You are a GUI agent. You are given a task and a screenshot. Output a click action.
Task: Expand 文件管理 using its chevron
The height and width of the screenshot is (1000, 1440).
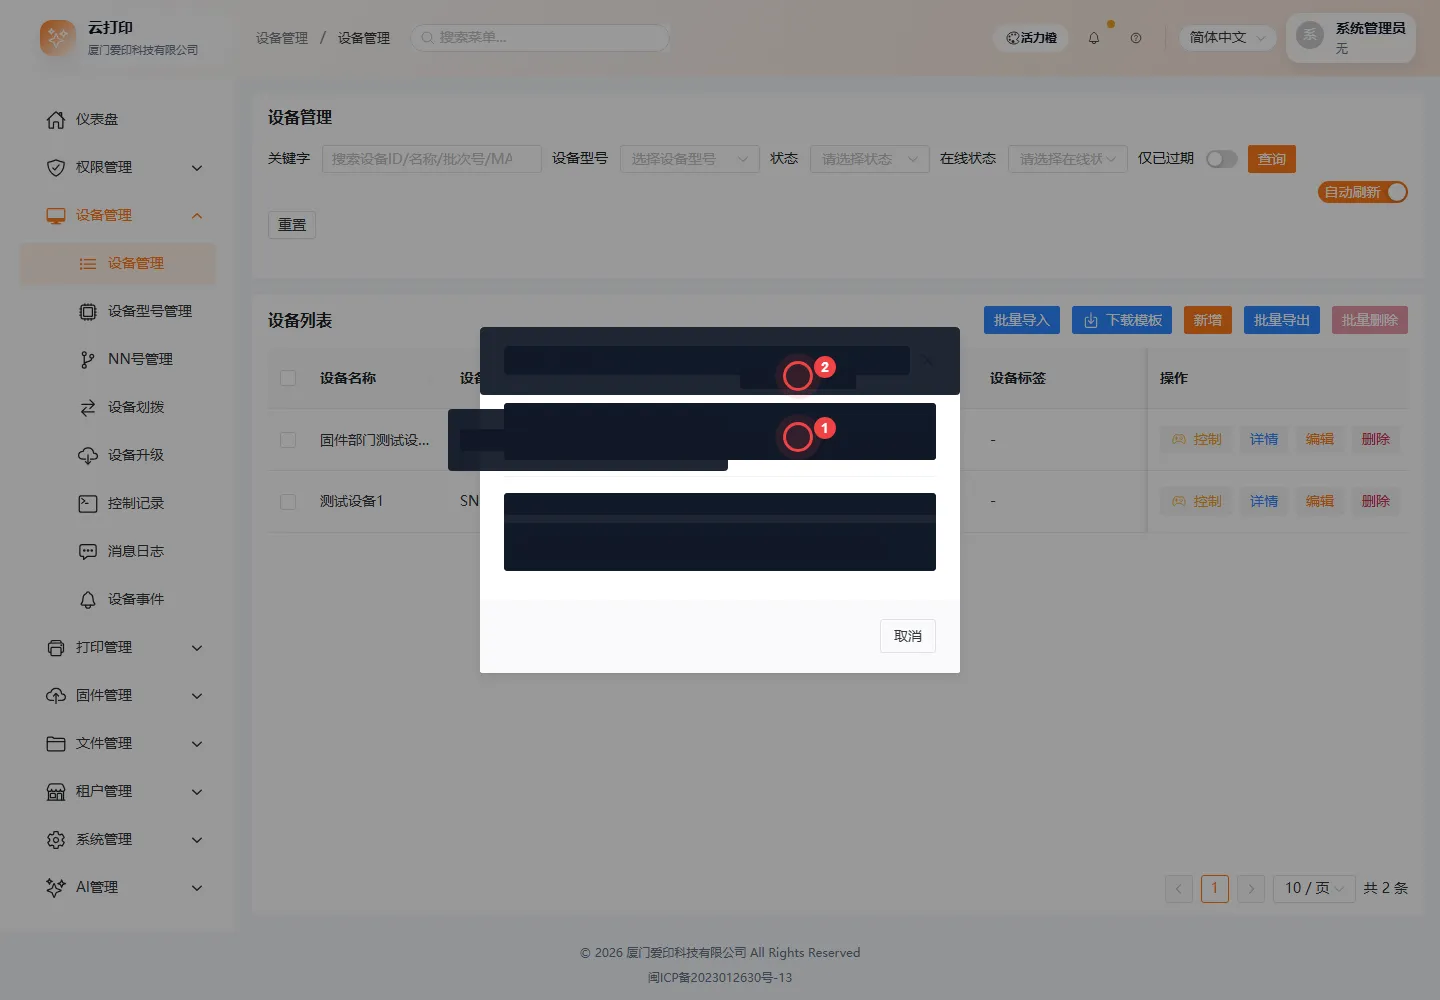197,744
